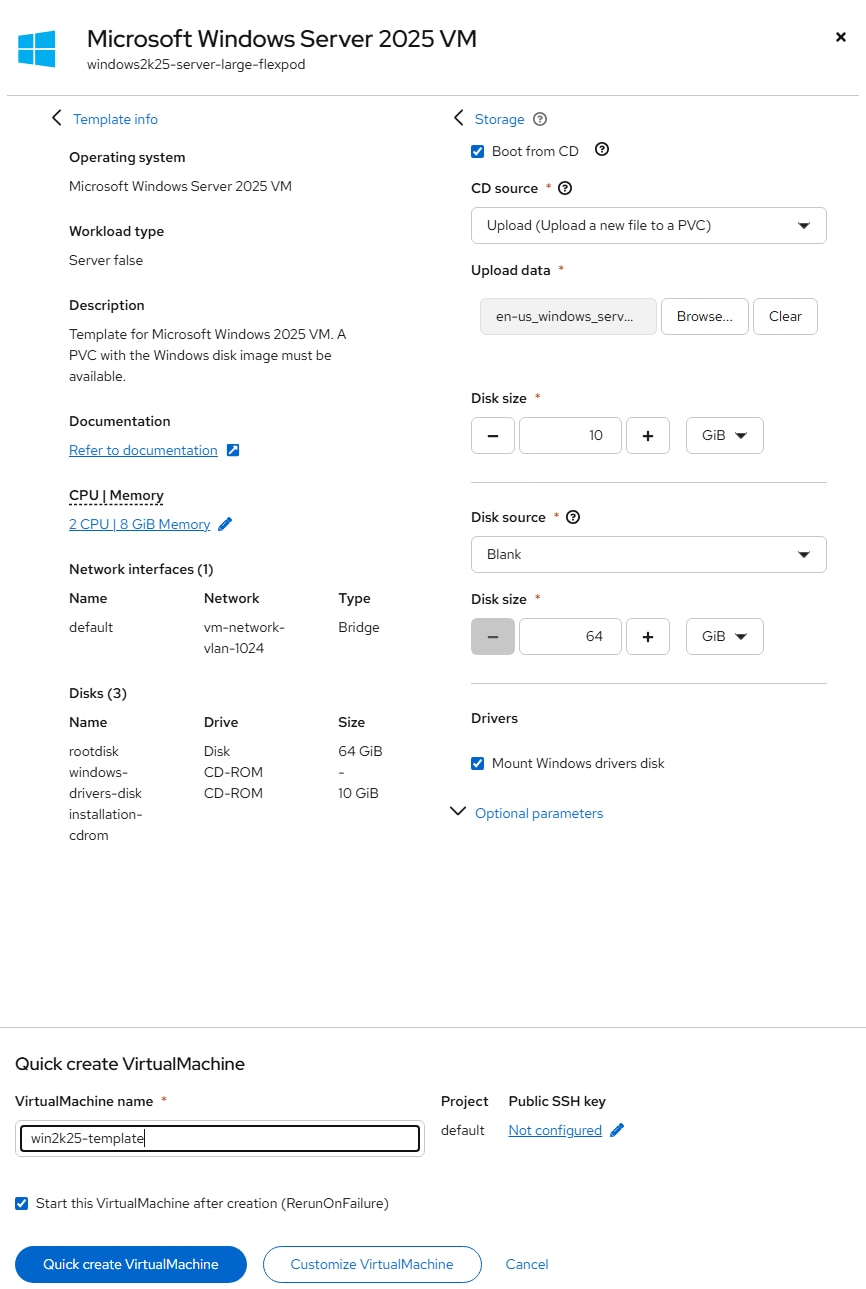
Task: Open the Storage help question icon
Action: 540,119
